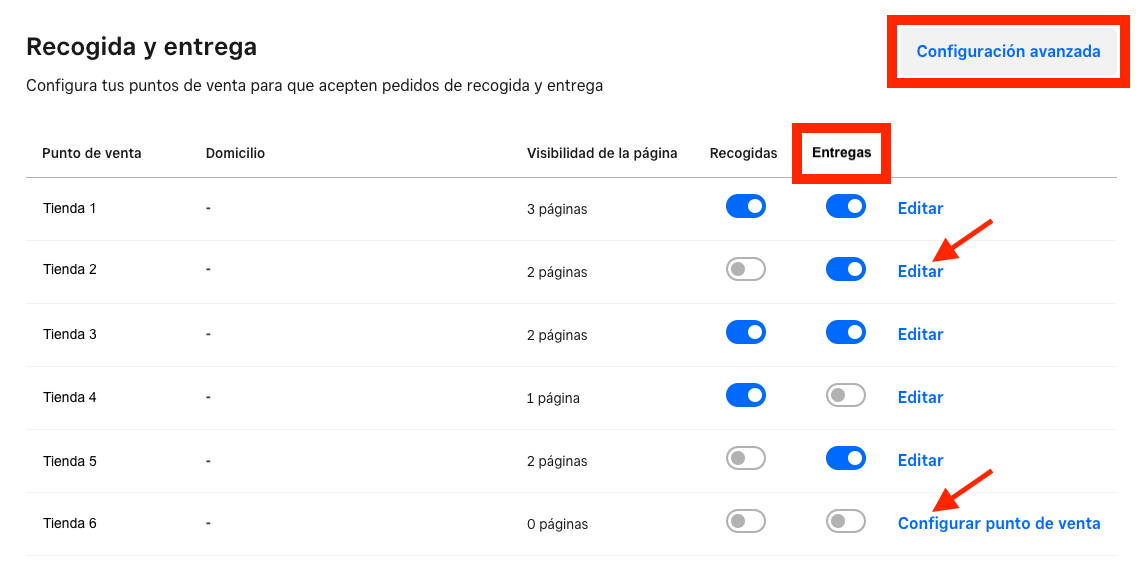Viewport: 1147px width, 582px height.
Task: Disable Recogidas toggle for Tienda 4
Action: pos(745,396)
